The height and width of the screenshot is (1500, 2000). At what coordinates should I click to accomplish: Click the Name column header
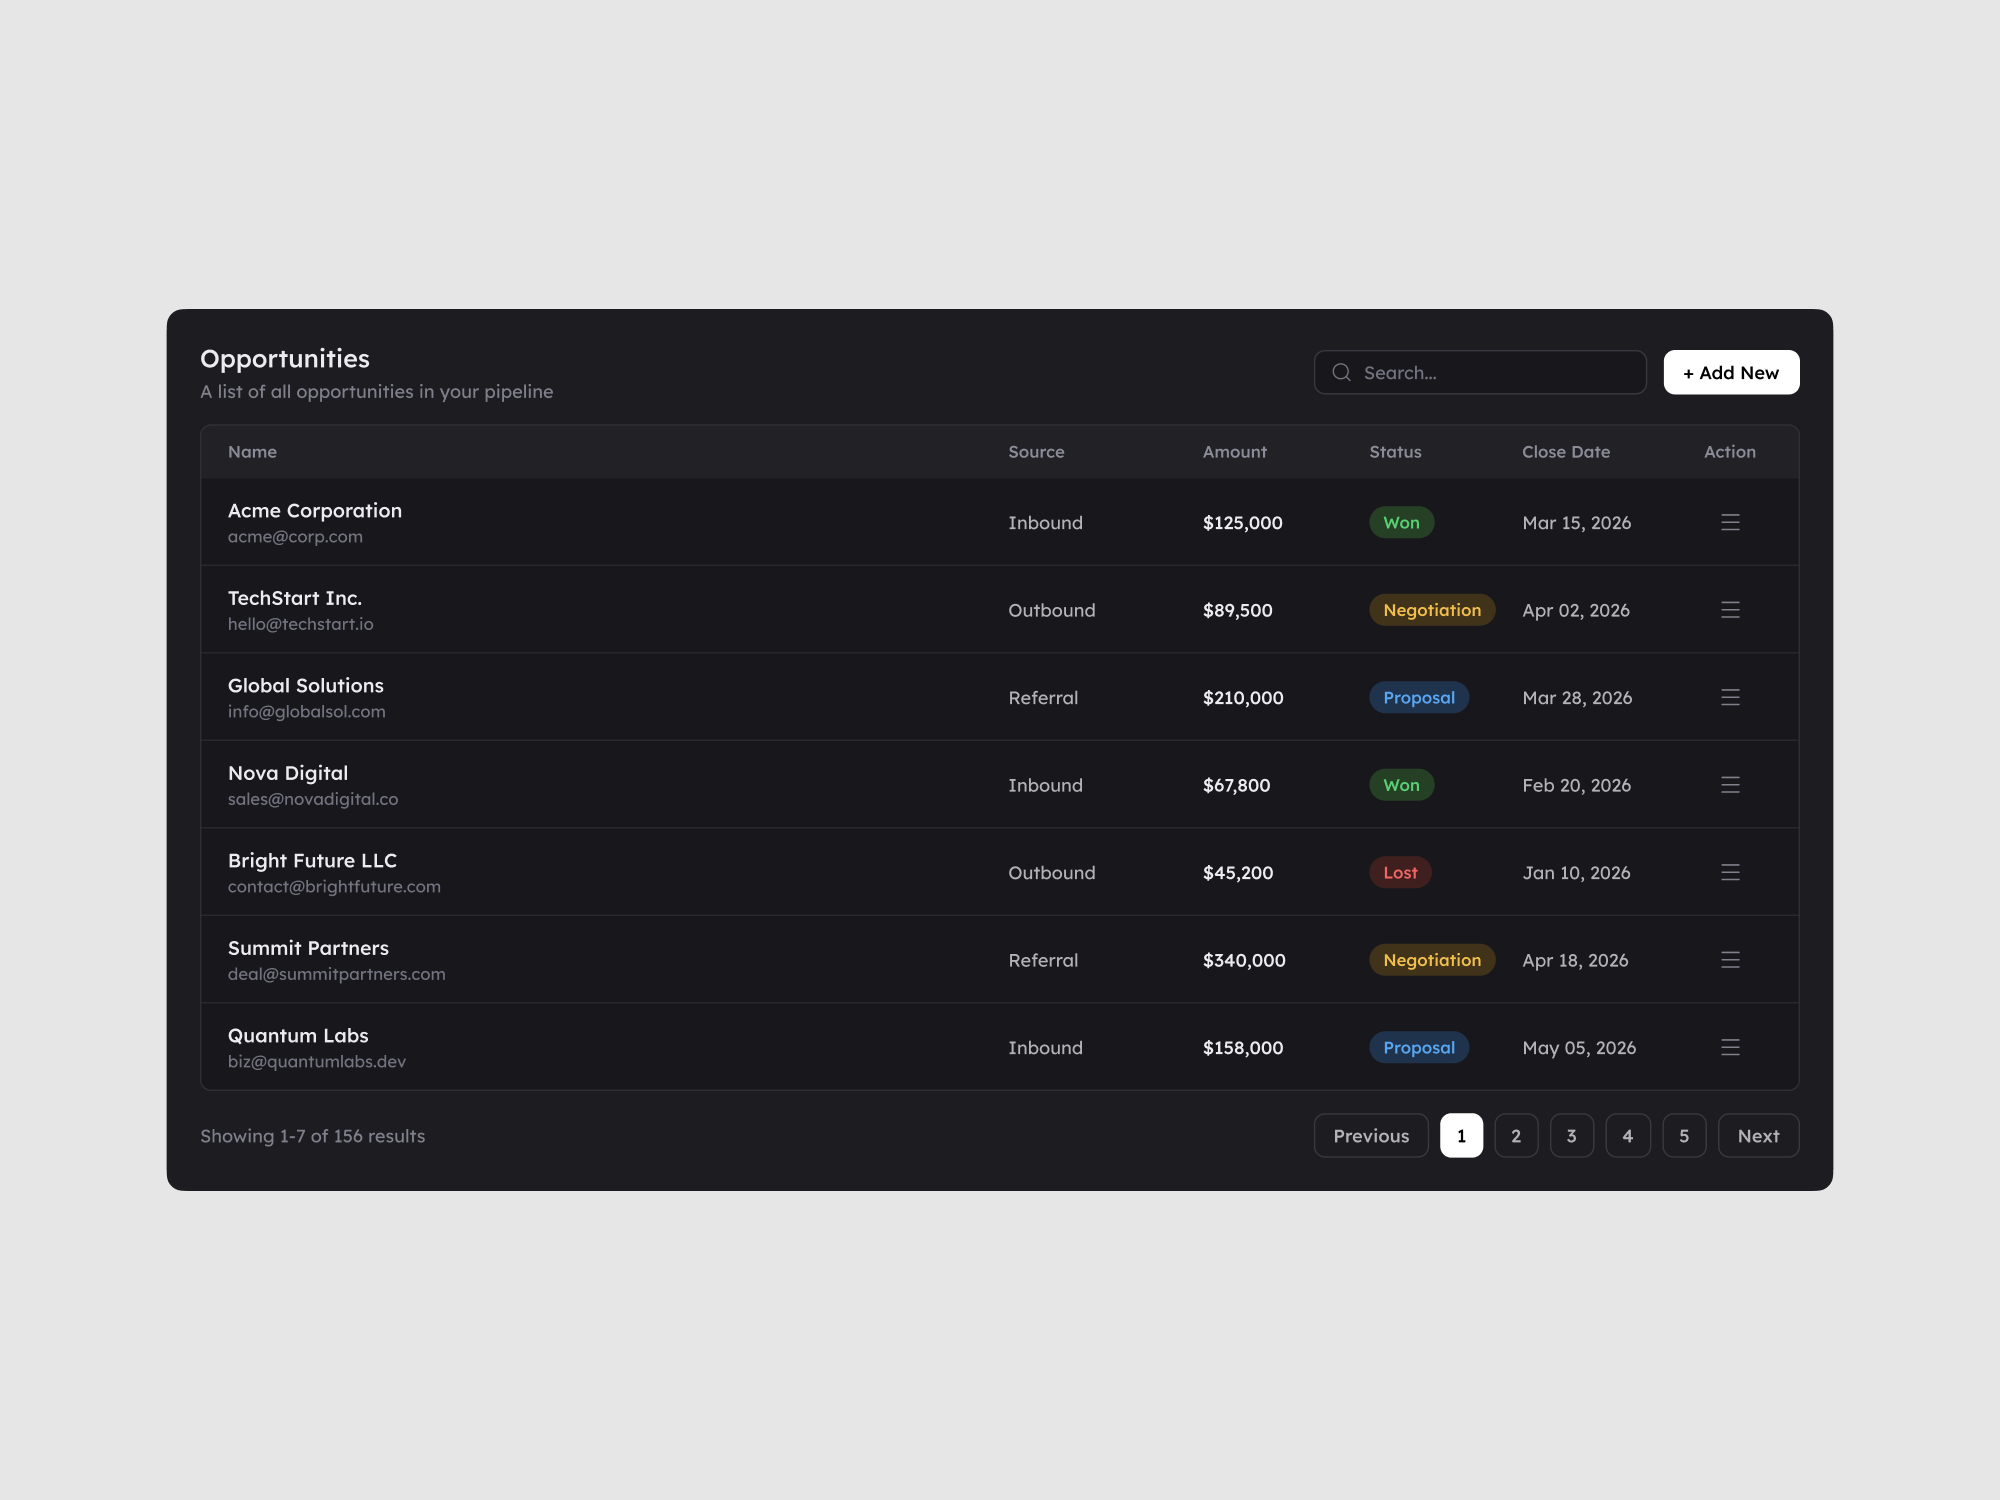(x=252, y=452)
